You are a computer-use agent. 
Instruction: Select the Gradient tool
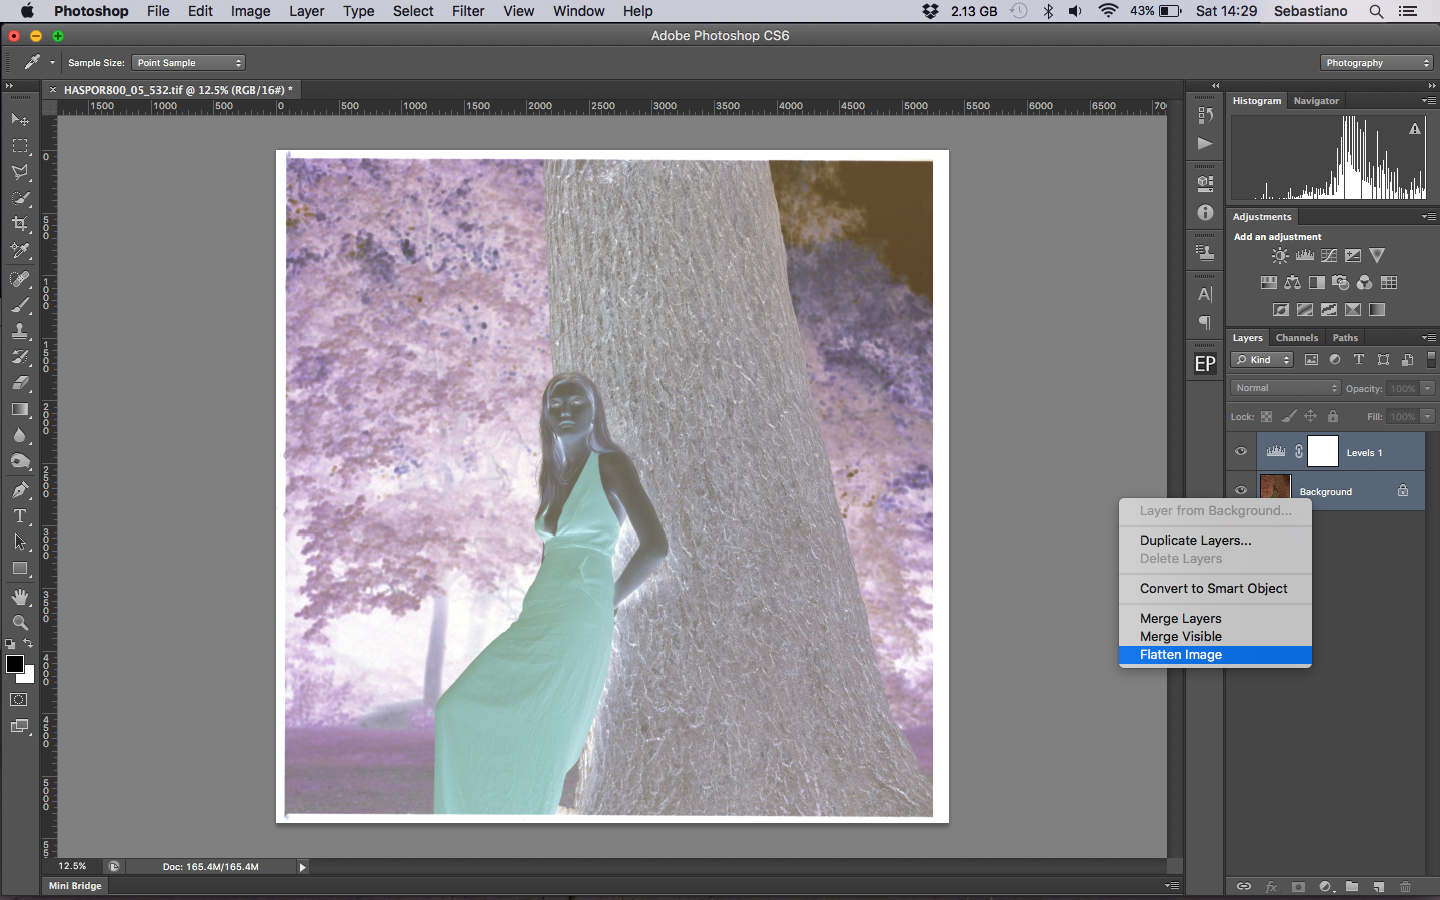[x=20, y=409]
